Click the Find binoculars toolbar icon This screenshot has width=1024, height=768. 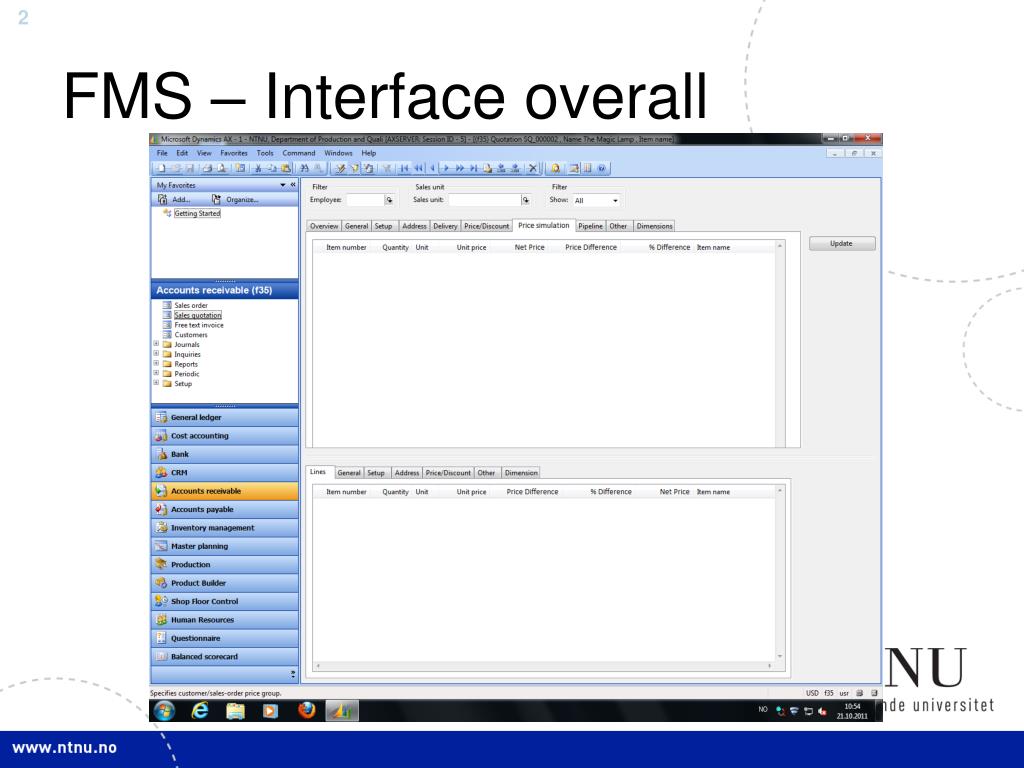click(304, 168)
